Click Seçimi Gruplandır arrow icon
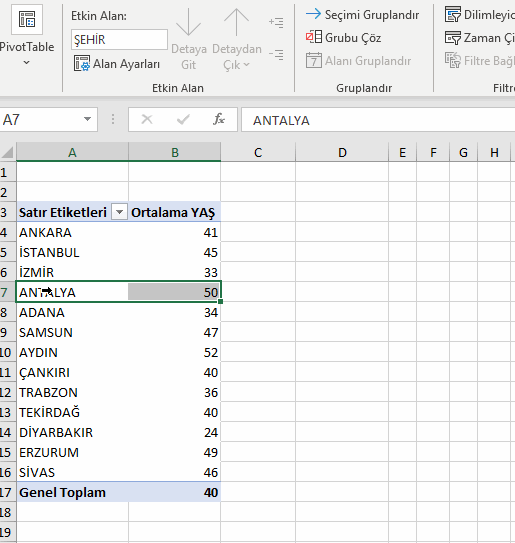The width and height of the screenshot is (515, 543). 314,14
